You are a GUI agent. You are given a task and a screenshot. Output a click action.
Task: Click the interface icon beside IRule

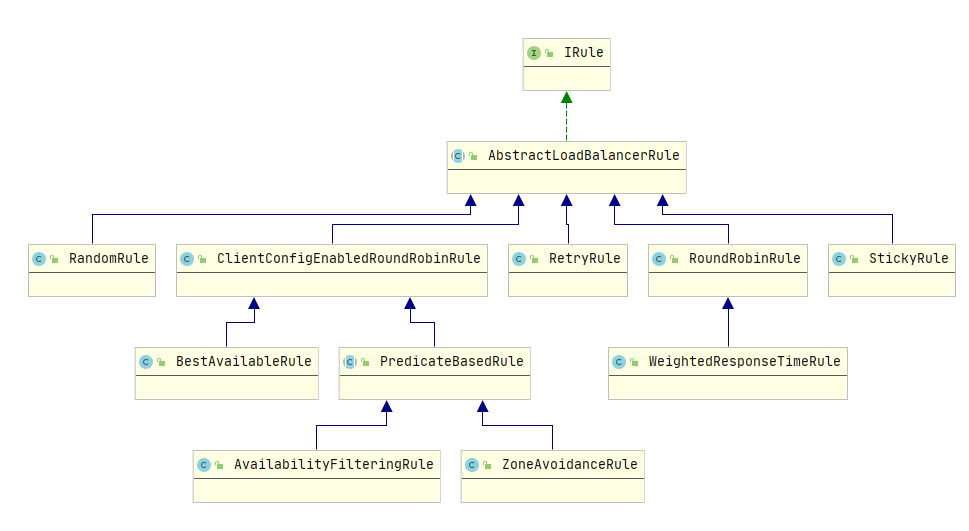point(534,53)
